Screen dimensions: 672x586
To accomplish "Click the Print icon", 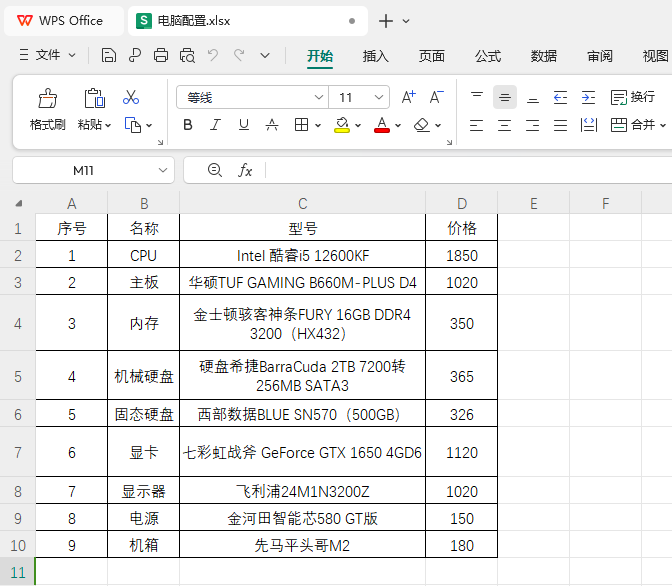I will [161, 56].
